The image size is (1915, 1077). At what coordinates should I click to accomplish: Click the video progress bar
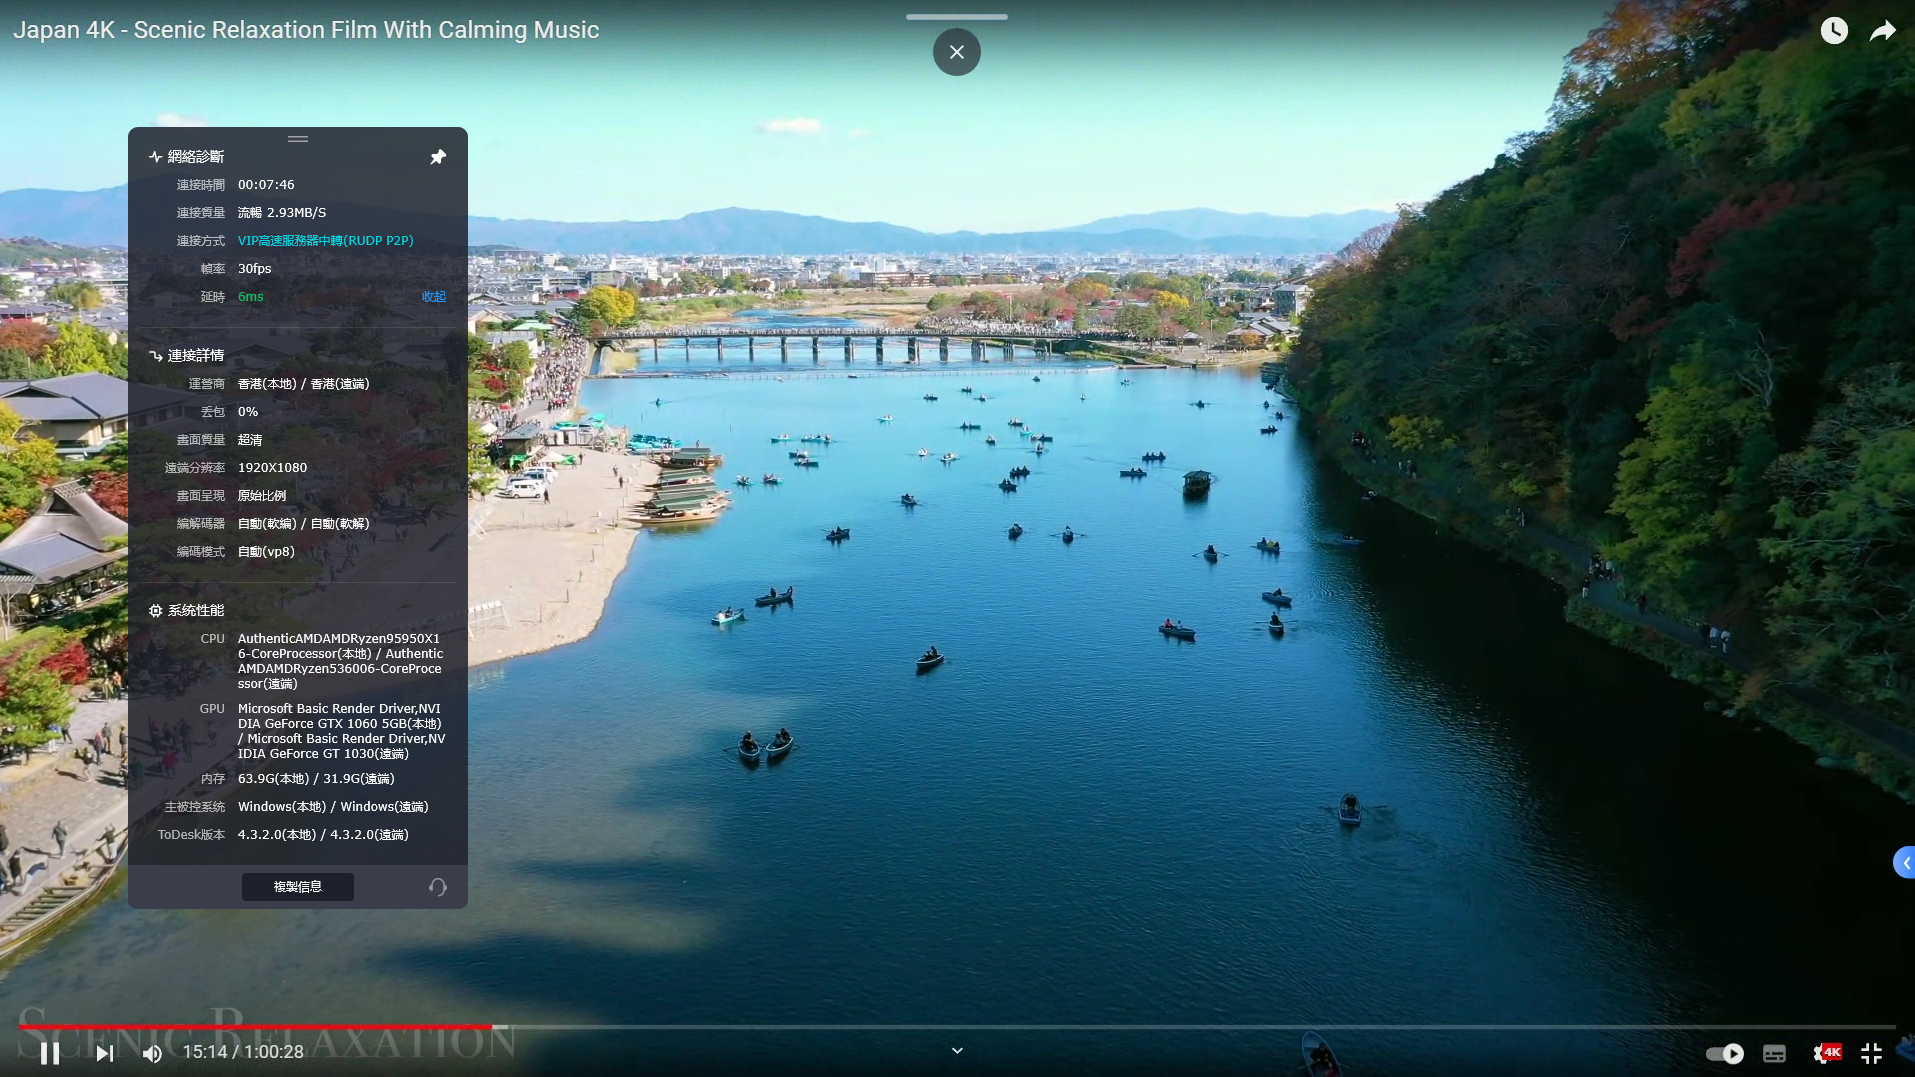click(957, 1027)
